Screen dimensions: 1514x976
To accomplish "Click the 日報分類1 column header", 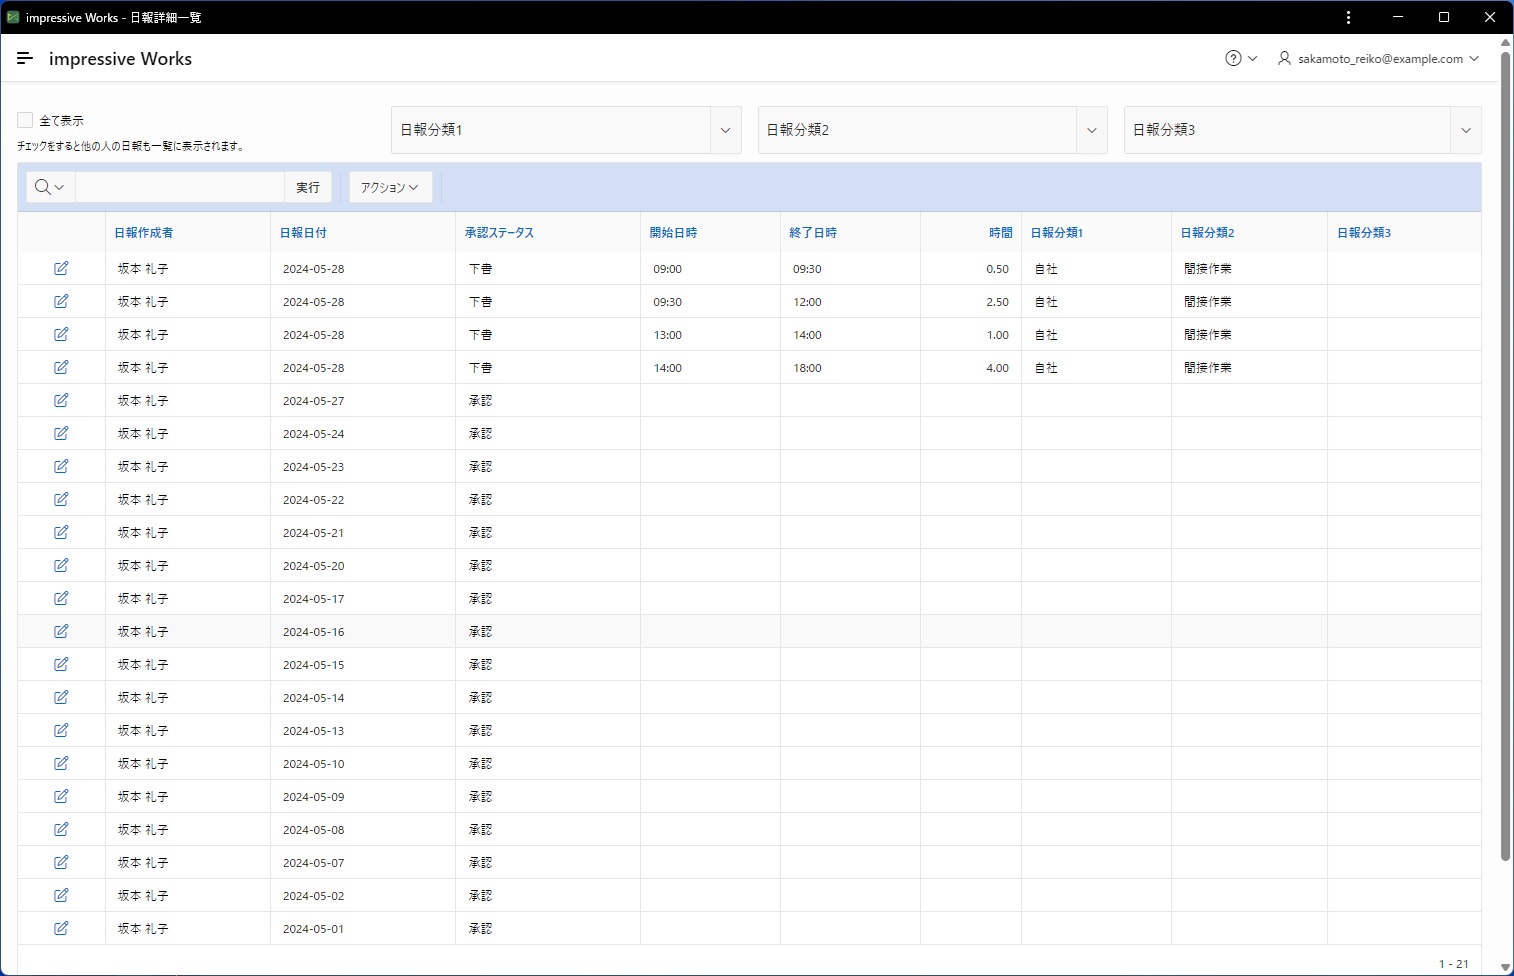I will click(1056, 232).
